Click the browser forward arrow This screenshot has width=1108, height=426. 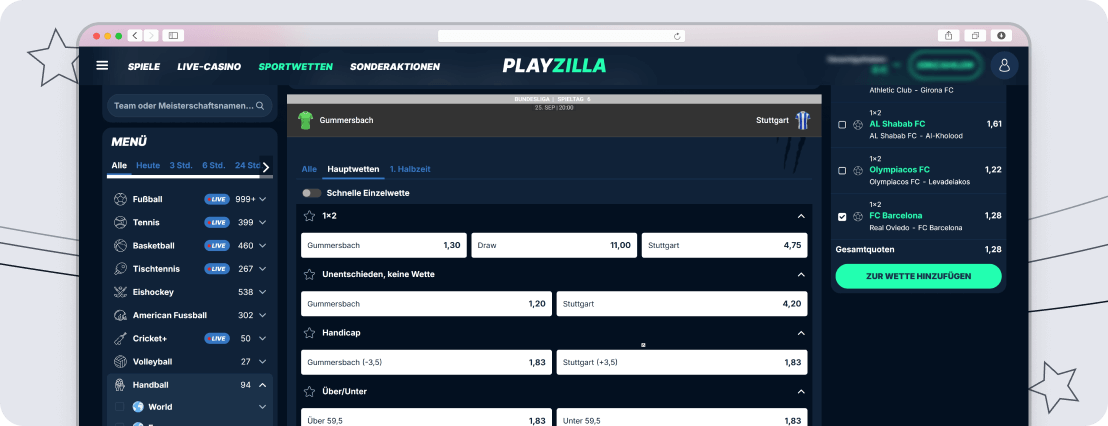(151, 35)
